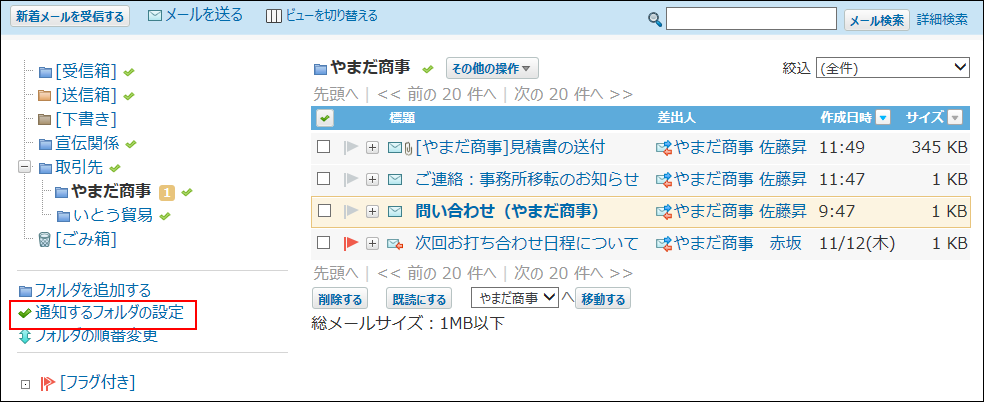Expand preview of 見積書の送付 mail

[373, 147]
